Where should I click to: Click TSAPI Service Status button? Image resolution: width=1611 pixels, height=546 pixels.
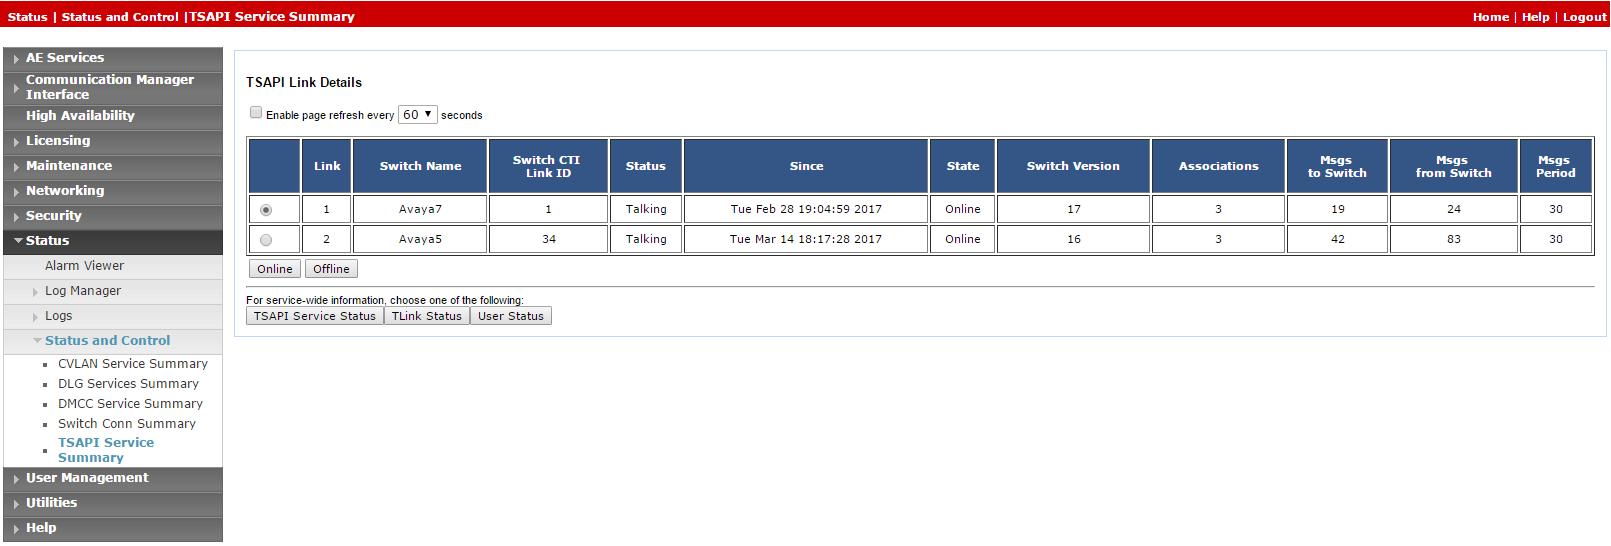(x=315, y=316)
